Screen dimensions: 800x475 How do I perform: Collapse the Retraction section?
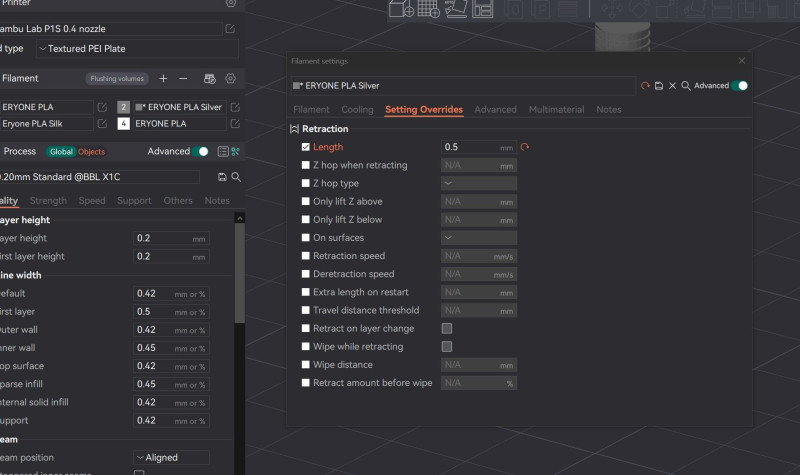(294, 129)
